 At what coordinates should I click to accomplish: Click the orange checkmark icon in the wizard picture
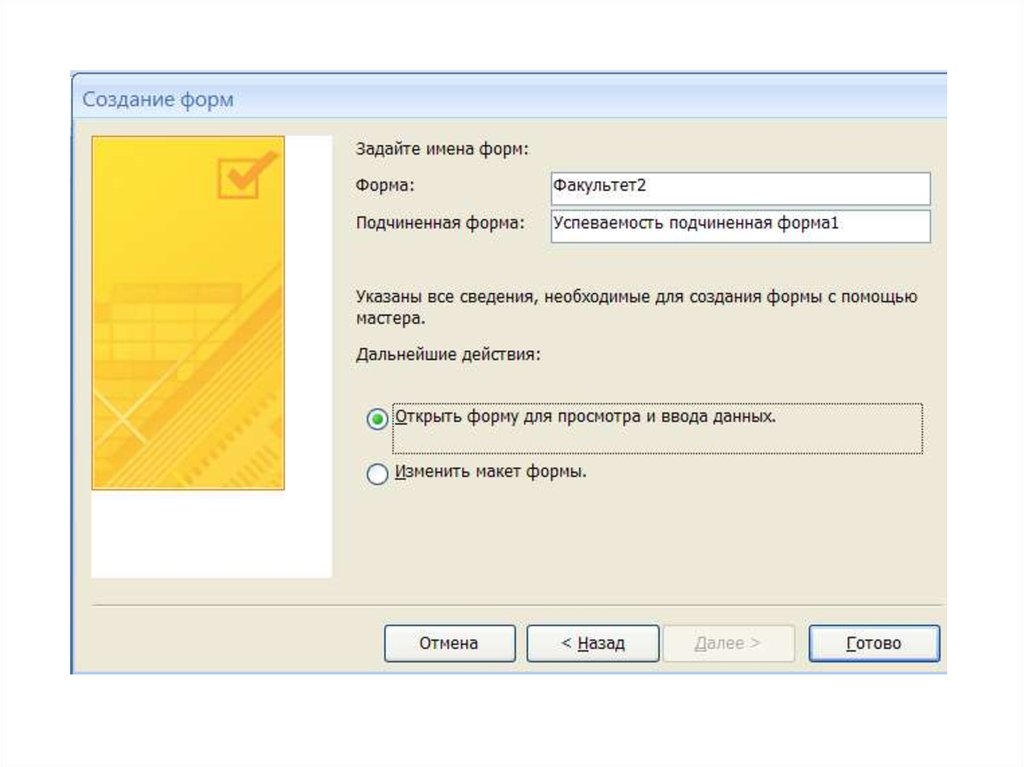pyautogui.click(x=245, y=176)
